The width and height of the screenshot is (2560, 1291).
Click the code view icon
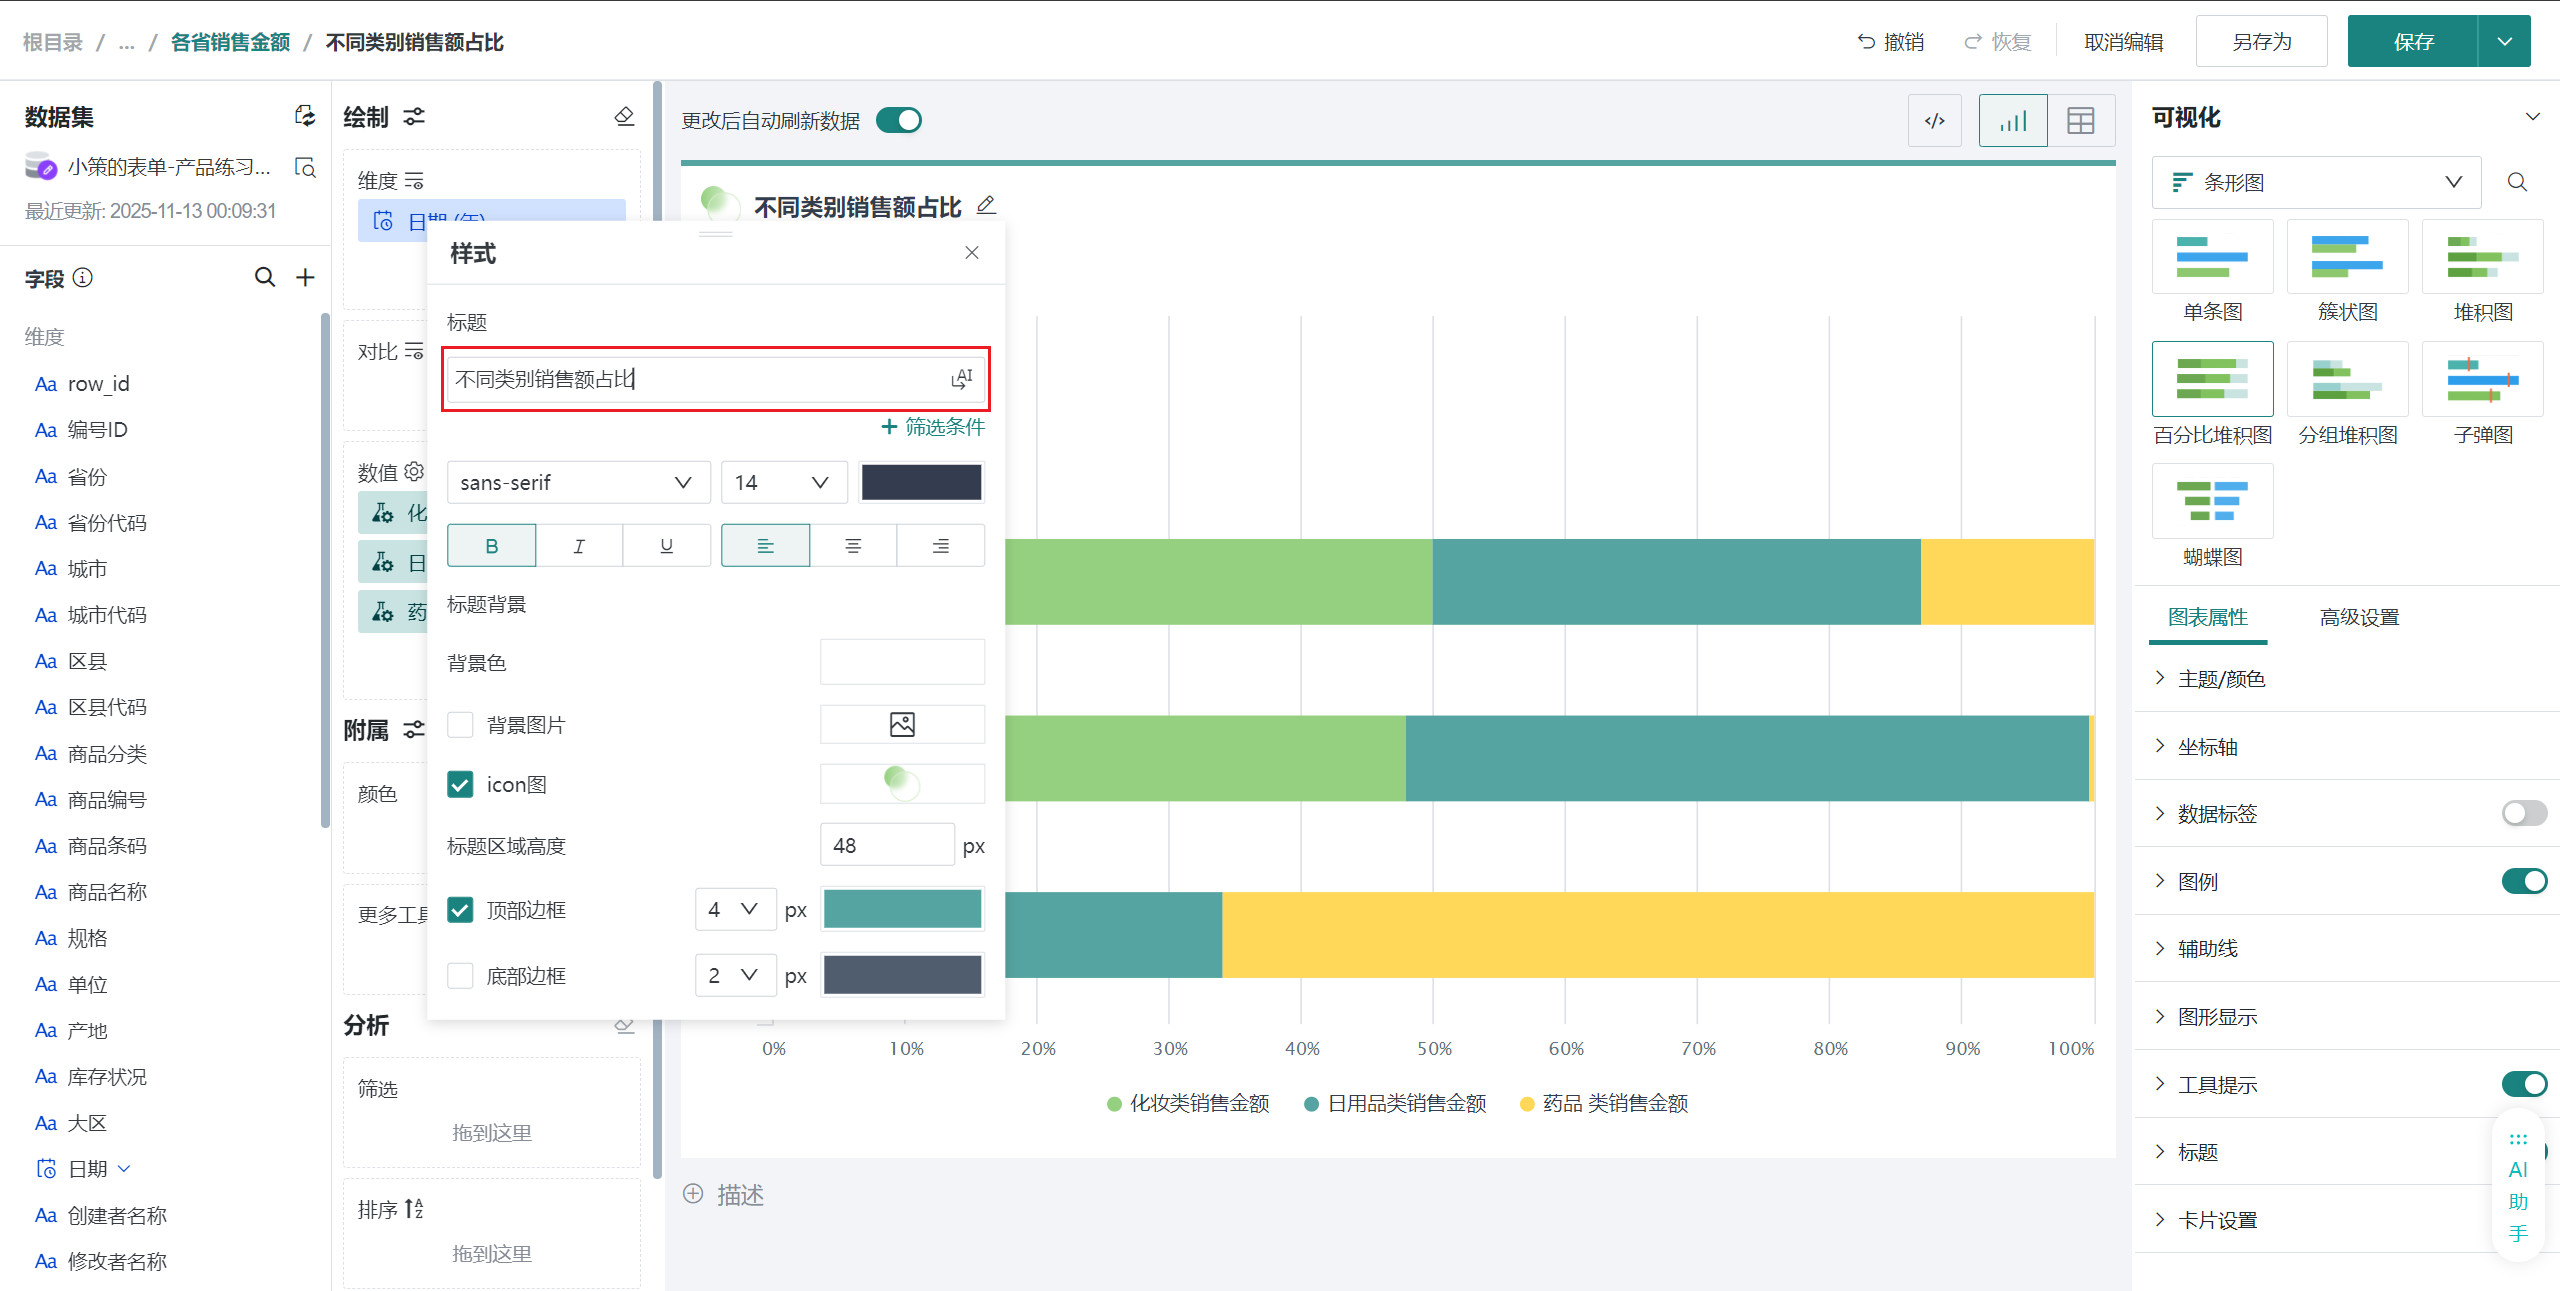(x=1934, y=121)
